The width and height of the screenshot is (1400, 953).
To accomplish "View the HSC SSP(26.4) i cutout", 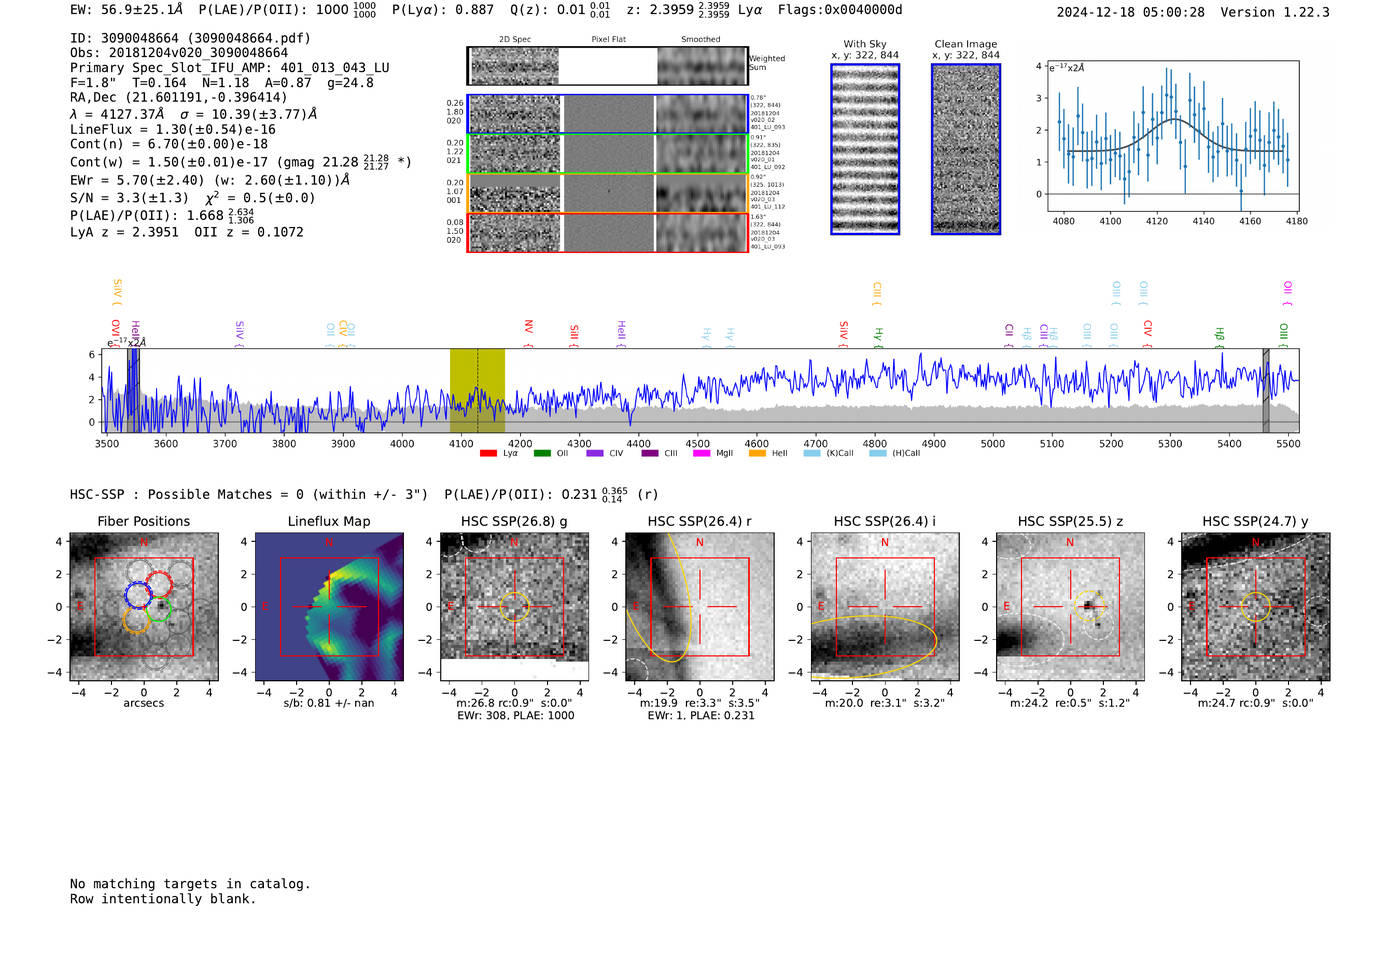I will (885, 607).
